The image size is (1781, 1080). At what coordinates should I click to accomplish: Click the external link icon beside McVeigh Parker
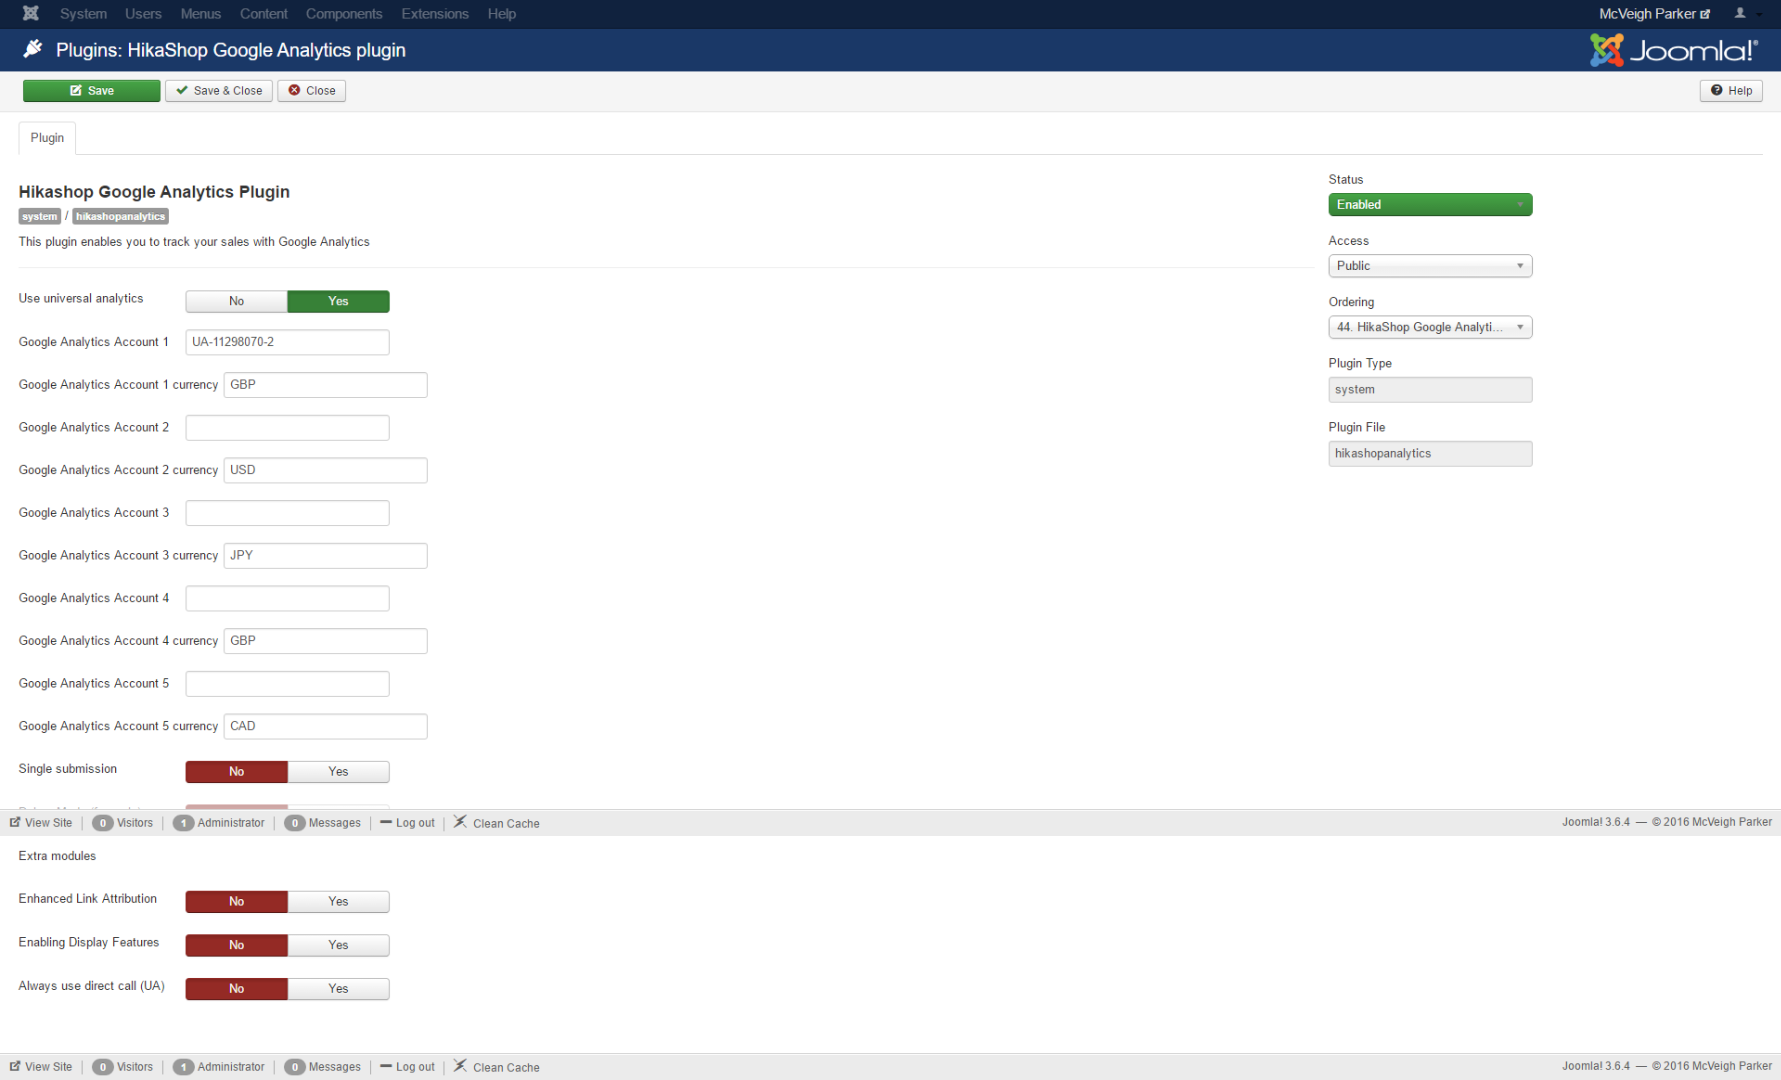tap(1705, 14)
